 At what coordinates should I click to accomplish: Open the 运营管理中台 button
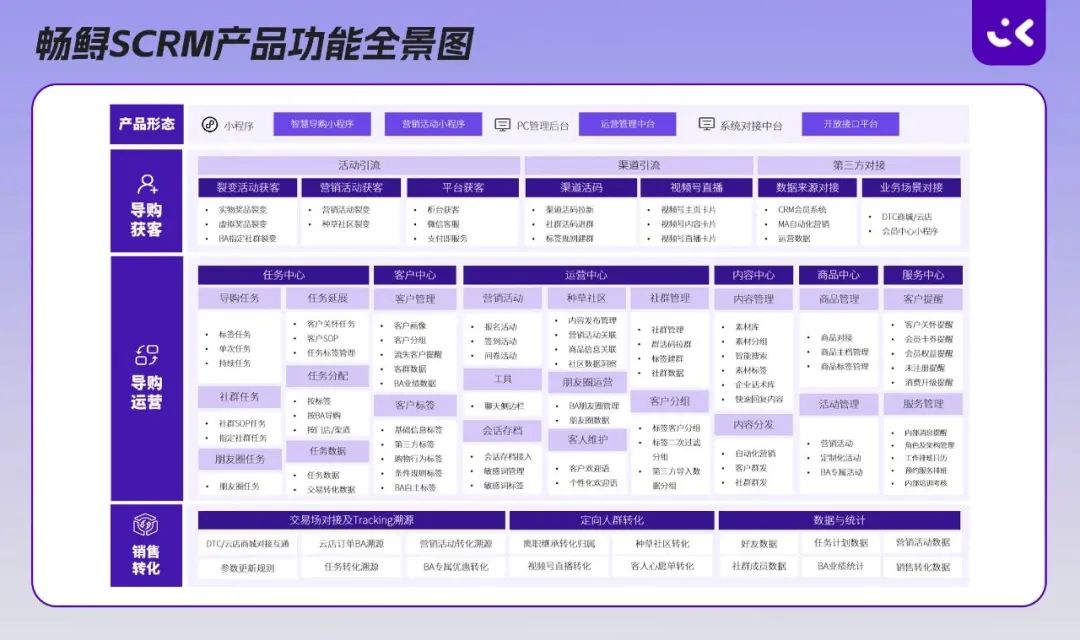[x=627, y=124]
